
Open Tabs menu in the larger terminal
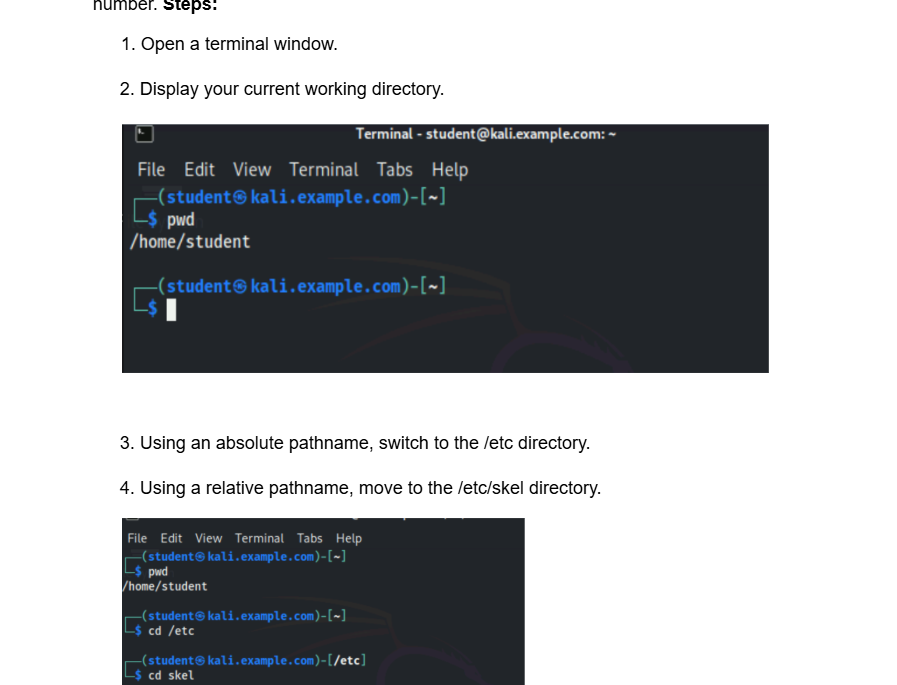click(395, 170)
